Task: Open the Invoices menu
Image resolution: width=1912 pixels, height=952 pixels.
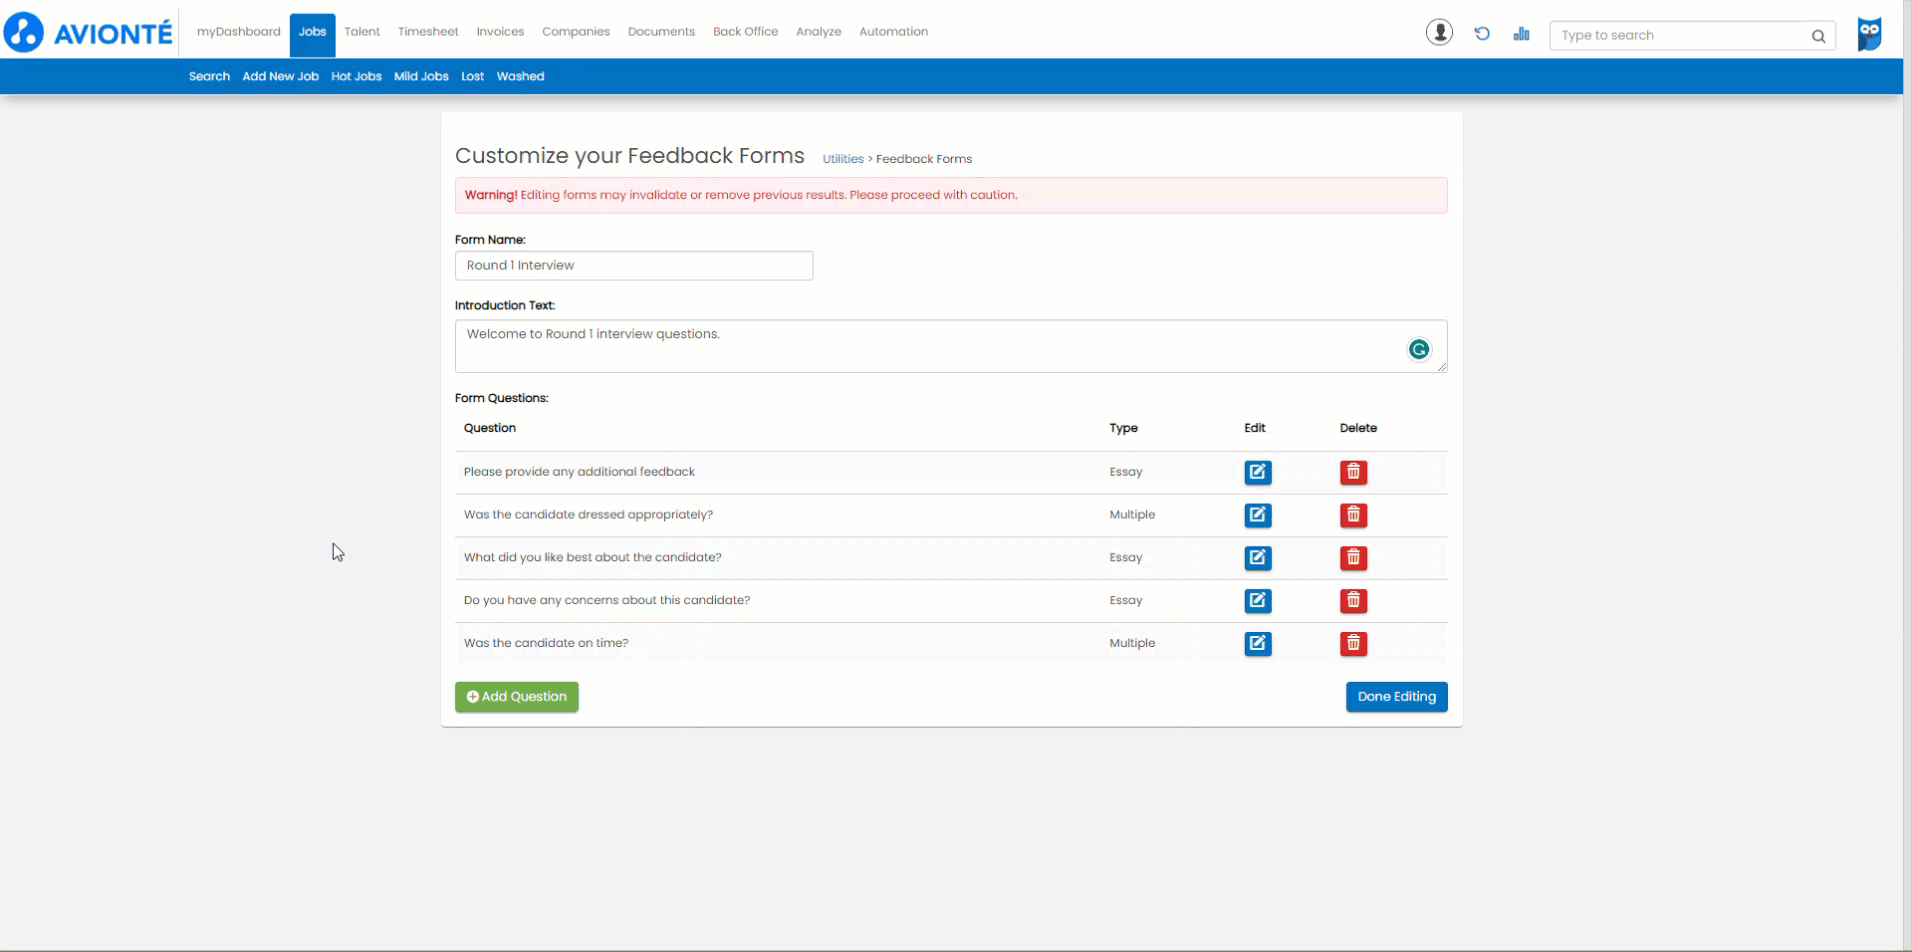Action: pos(500,32)
